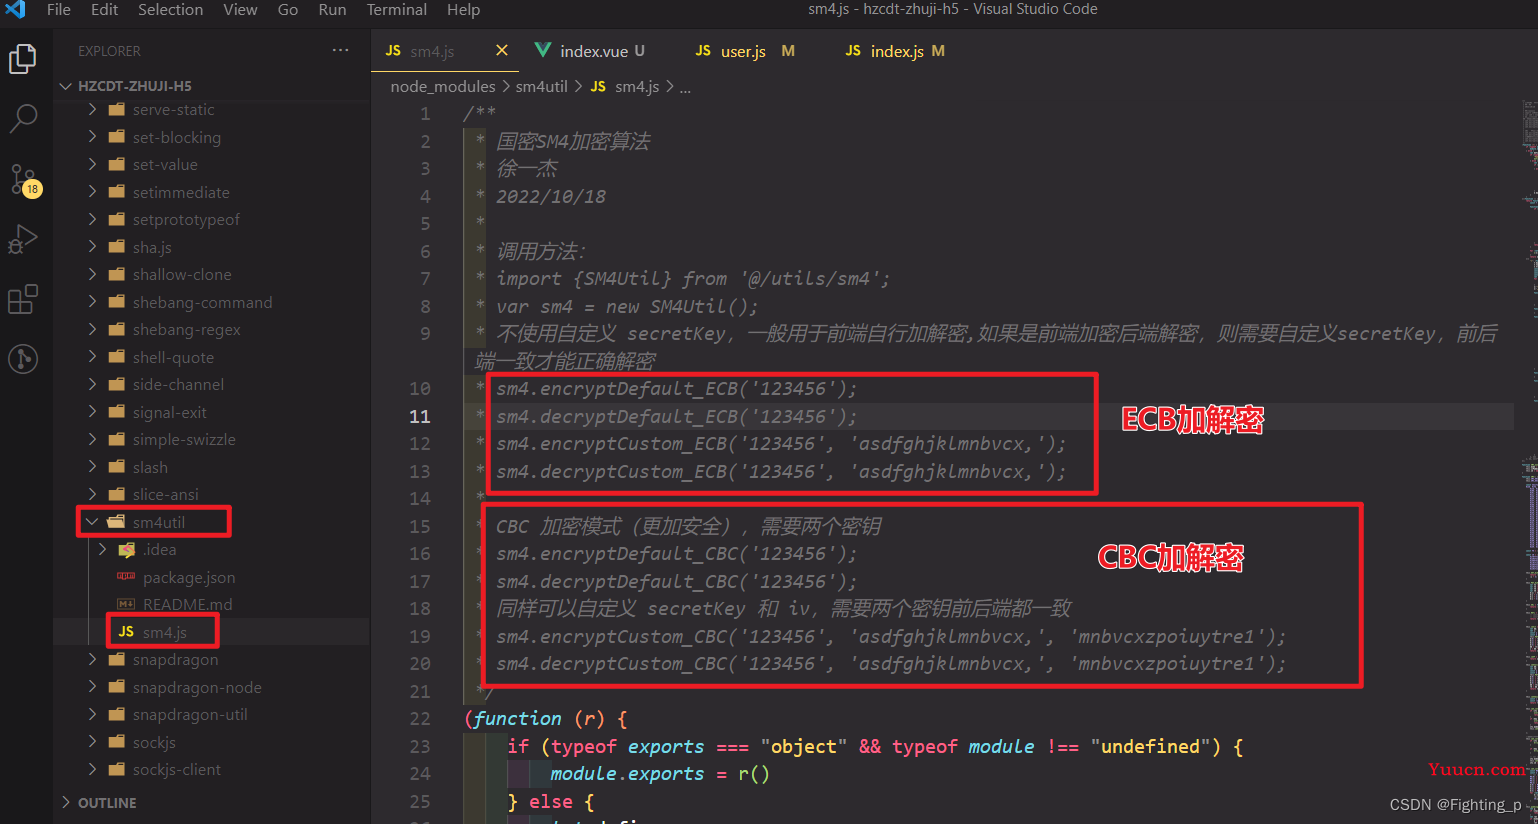Expand the set-blocking folder chevron
This screenshot has width=1538, height=824.
[92, 137]
